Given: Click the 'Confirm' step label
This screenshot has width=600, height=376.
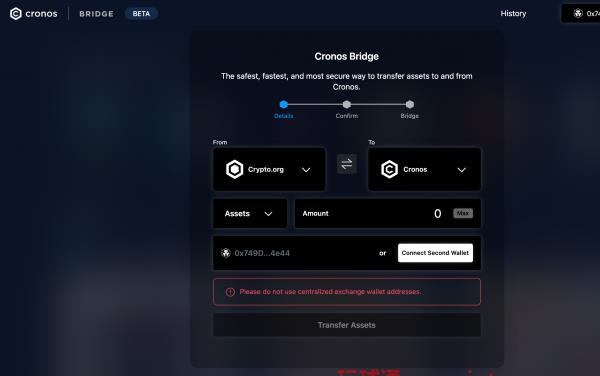Looking at the screenshot, I should coord(347,116).
